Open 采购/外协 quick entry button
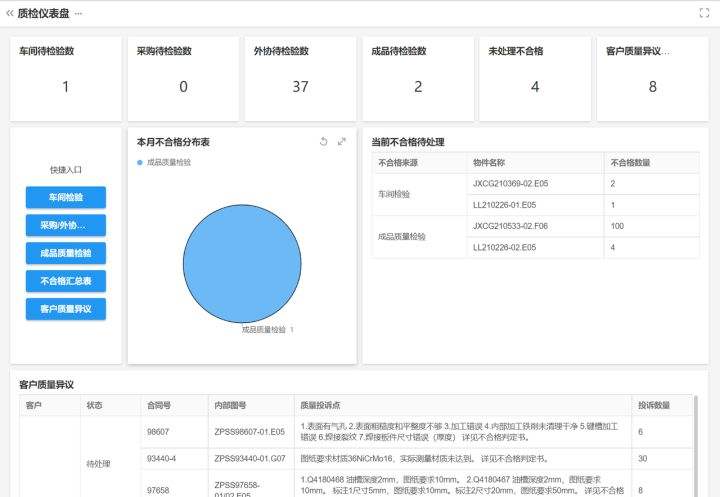The image size is (720, 497). (66, 225)
